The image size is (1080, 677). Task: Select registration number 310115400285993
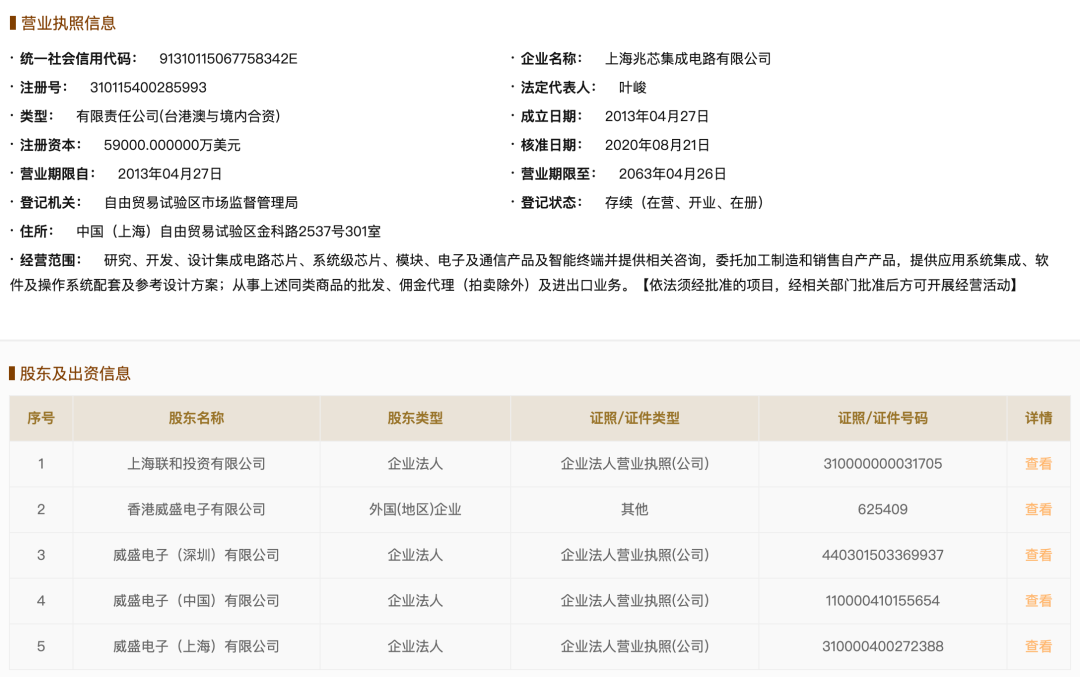tap(148, 87)
